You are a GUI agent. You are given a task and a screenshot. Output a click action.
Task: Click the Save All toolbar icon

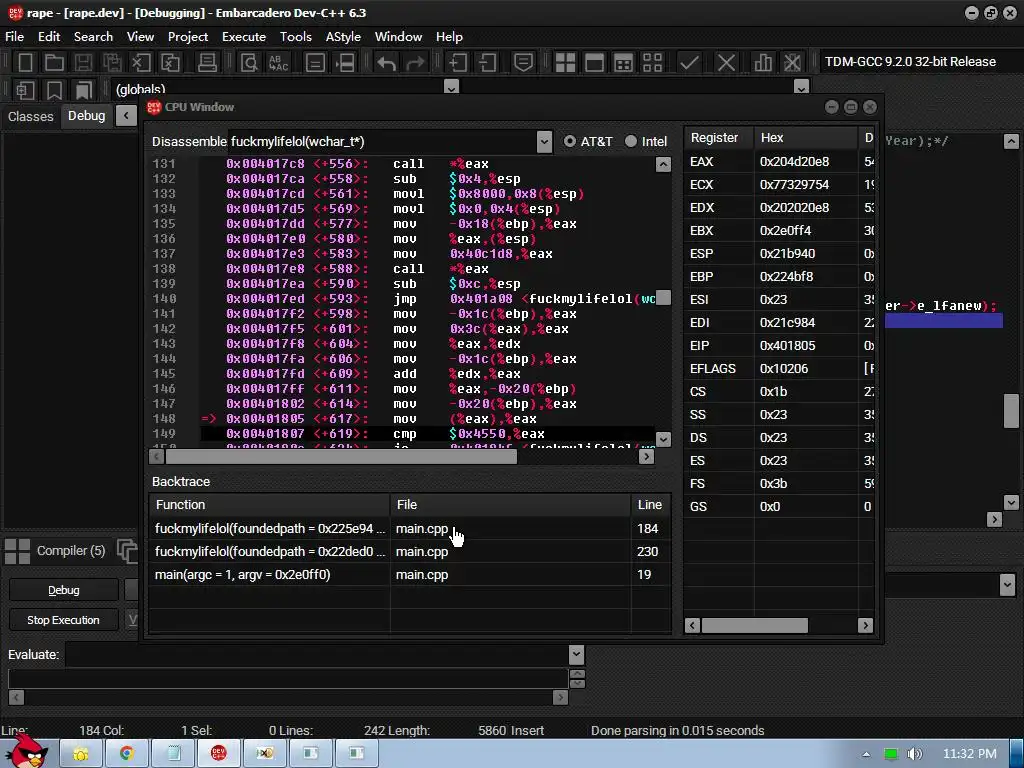[x=112, y=62]
